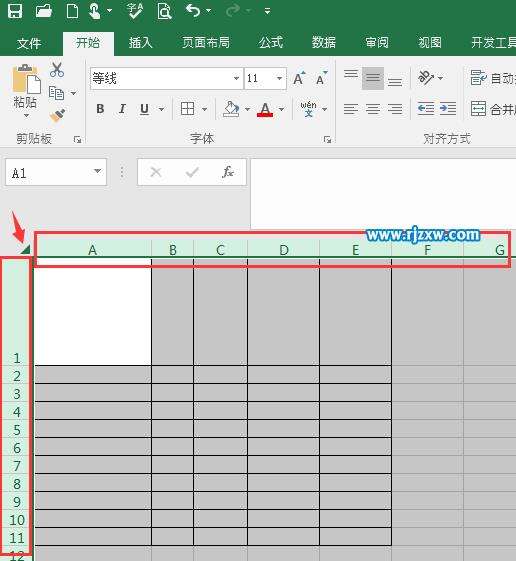Click the Increase Font Size icon
Image resolution: width=516 pixels, height=561 pixels.
pos(299,78)
